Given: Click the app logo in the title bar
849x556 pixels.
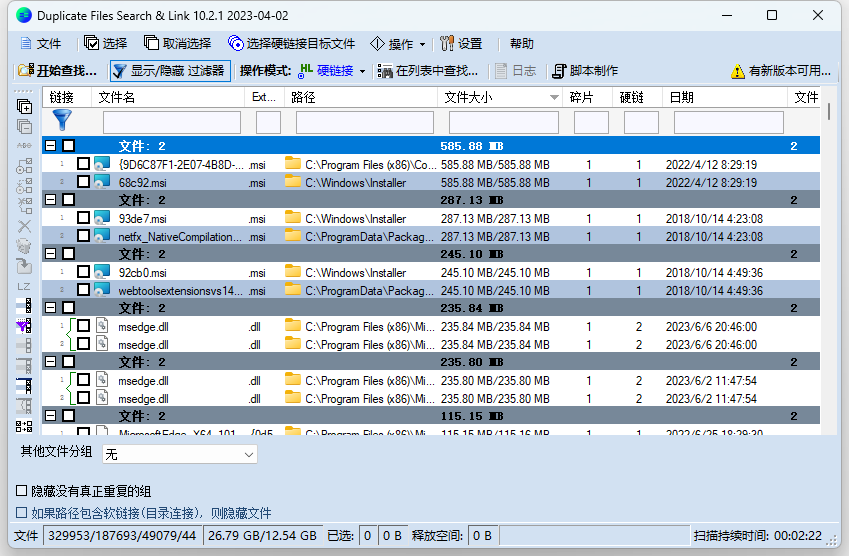Looking at the screenshot, I should (x=24, y=15).
